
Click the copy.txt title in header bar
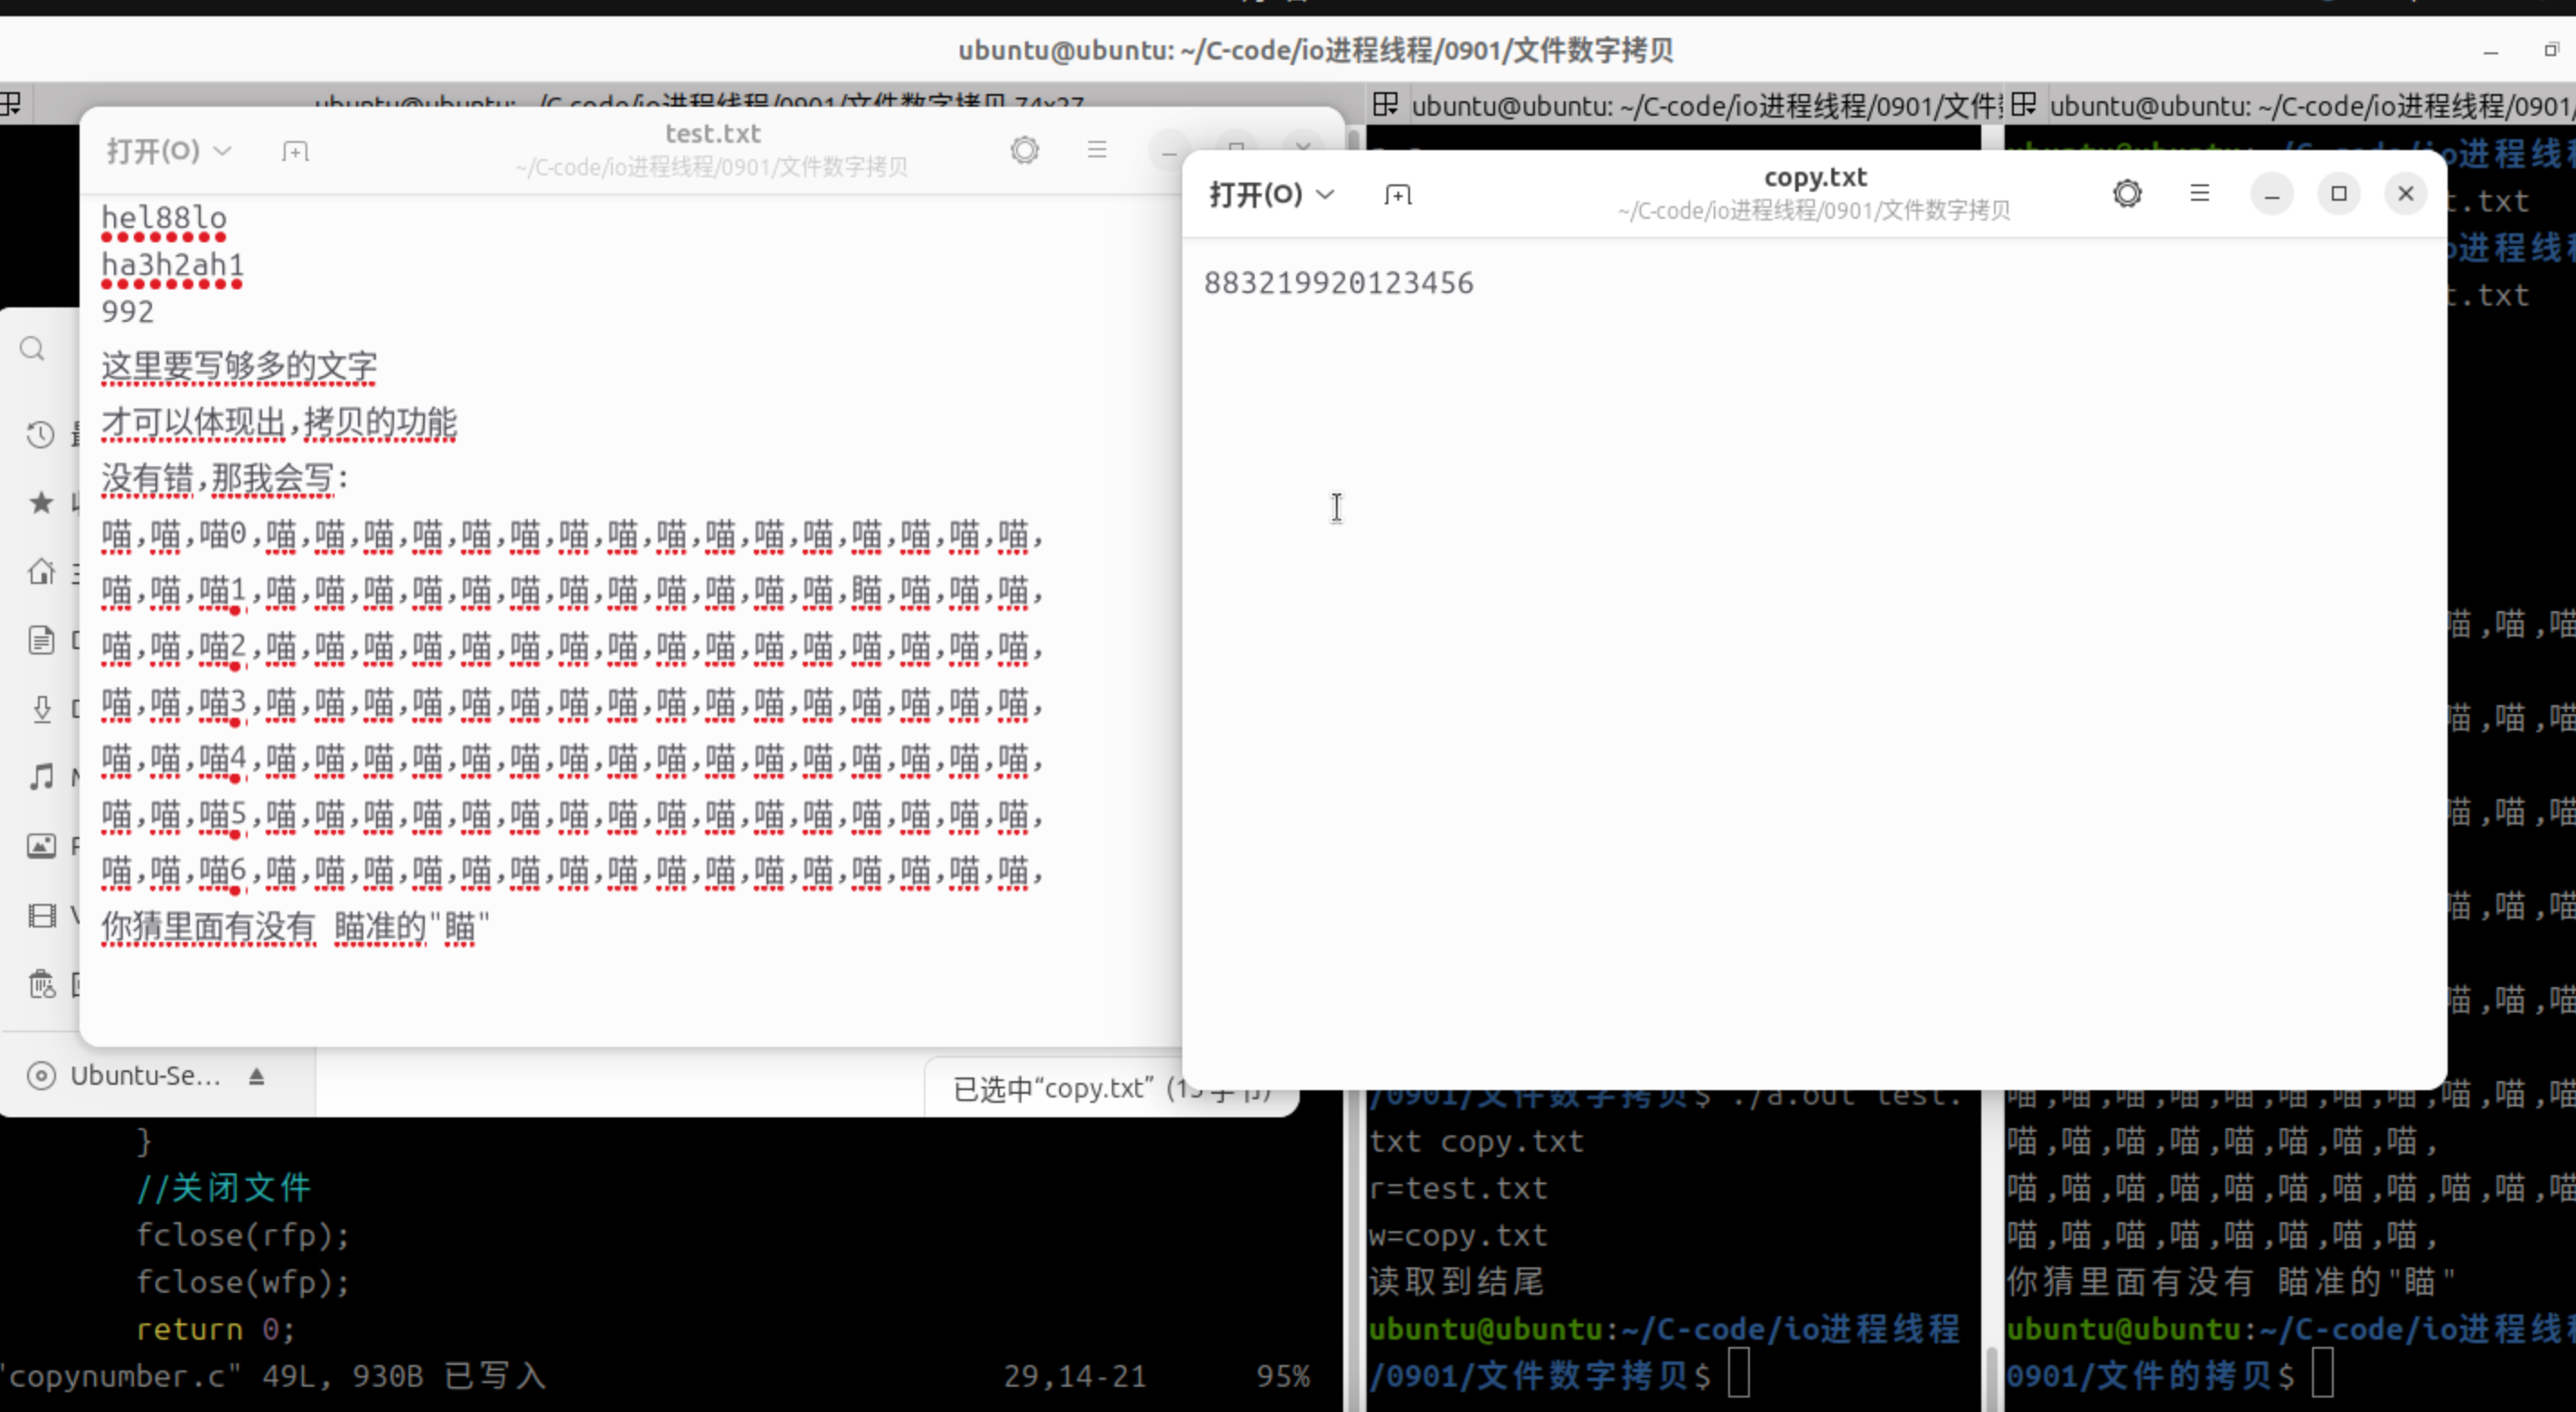tap(1815, 177)
